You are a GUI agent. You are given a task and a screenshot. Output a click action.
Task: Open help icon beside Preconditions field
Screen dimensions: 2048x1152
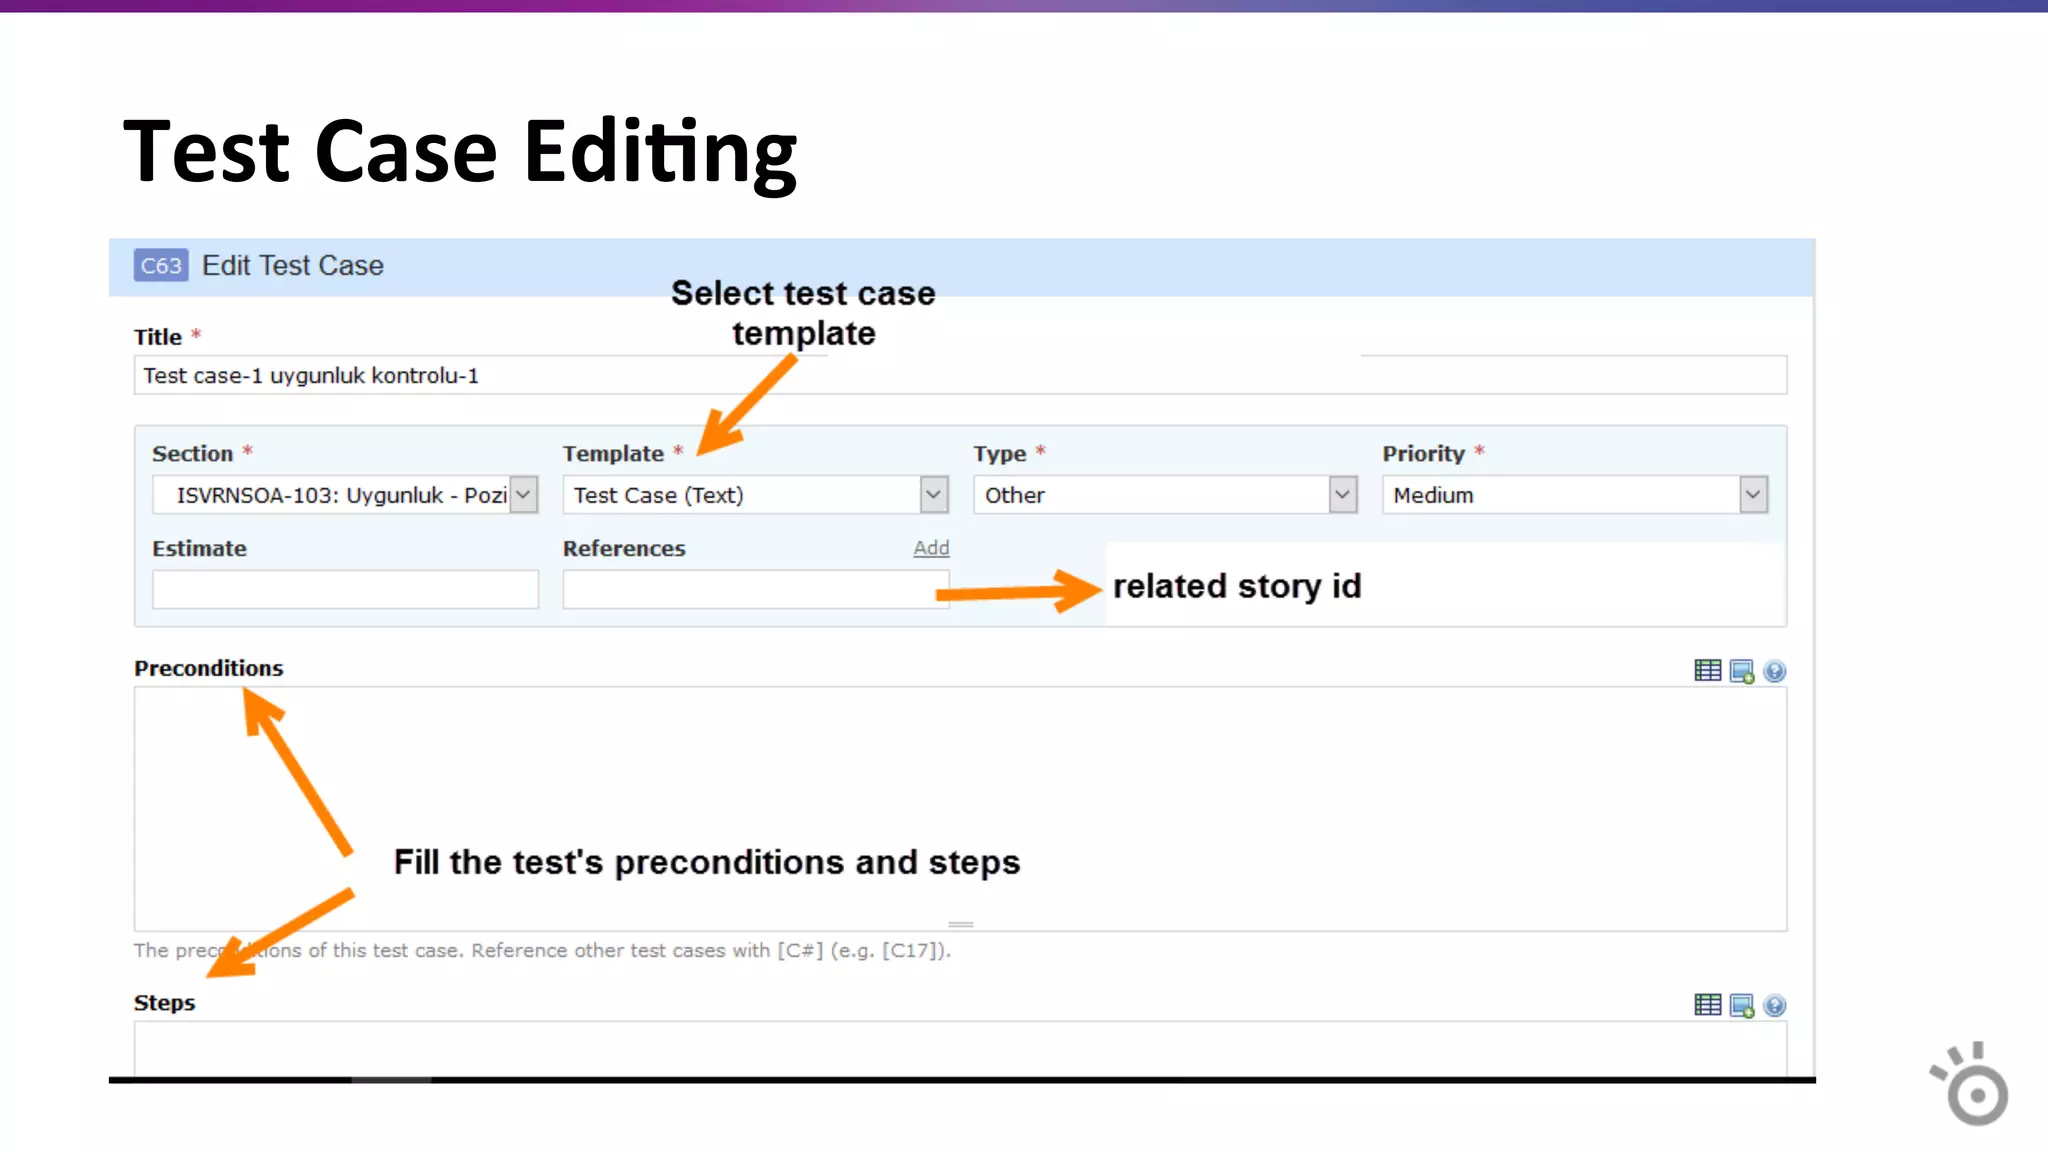tap(1774, 671)
